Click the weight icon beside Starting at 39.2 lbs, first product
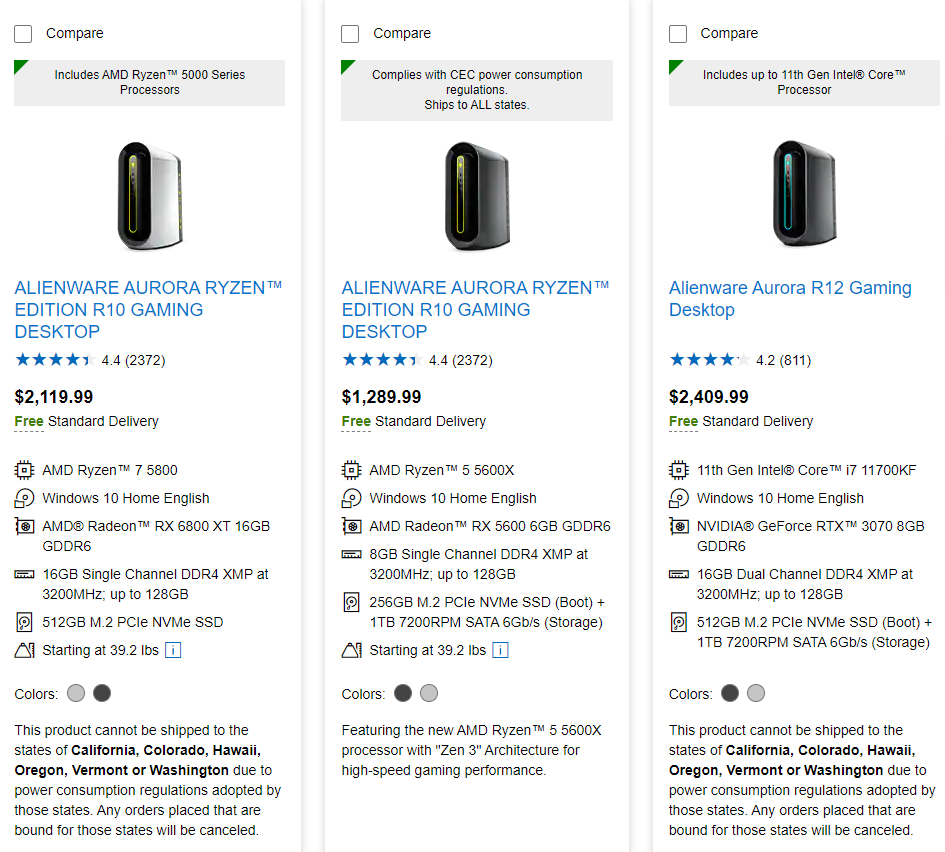The width and height of the screenshot is (945, 852). click(24, 650)
